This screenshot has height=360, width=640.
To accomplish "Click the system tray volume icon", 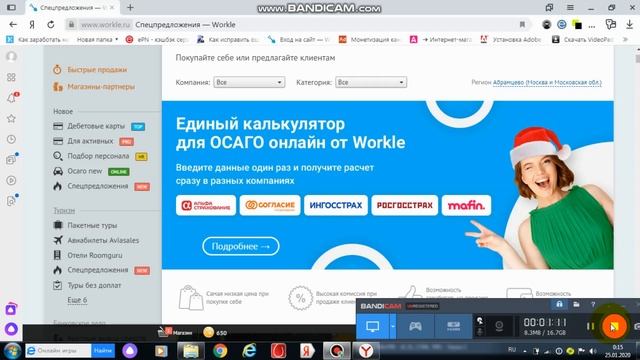I will pyautogui.click(x=593, y=351).
